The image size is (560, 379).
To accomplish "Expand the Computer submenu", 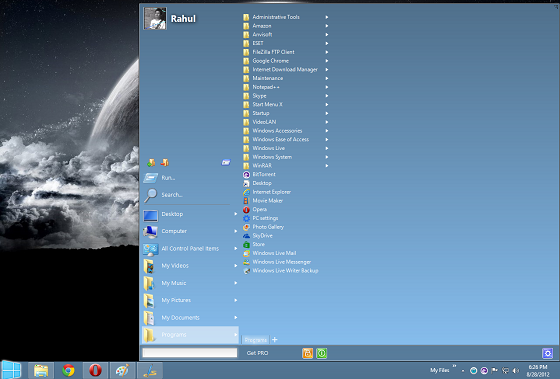I will click(x=190, y=231).
